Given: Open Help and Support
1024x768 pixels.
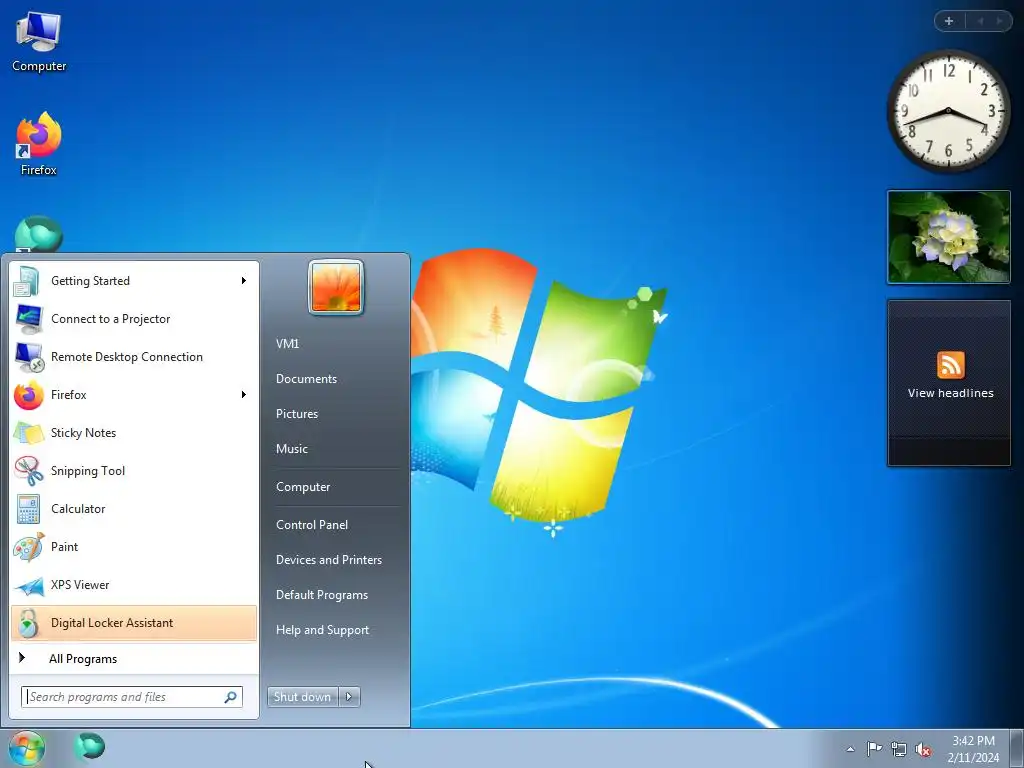Looking at the screenshot, I should (x=323, y=630).
